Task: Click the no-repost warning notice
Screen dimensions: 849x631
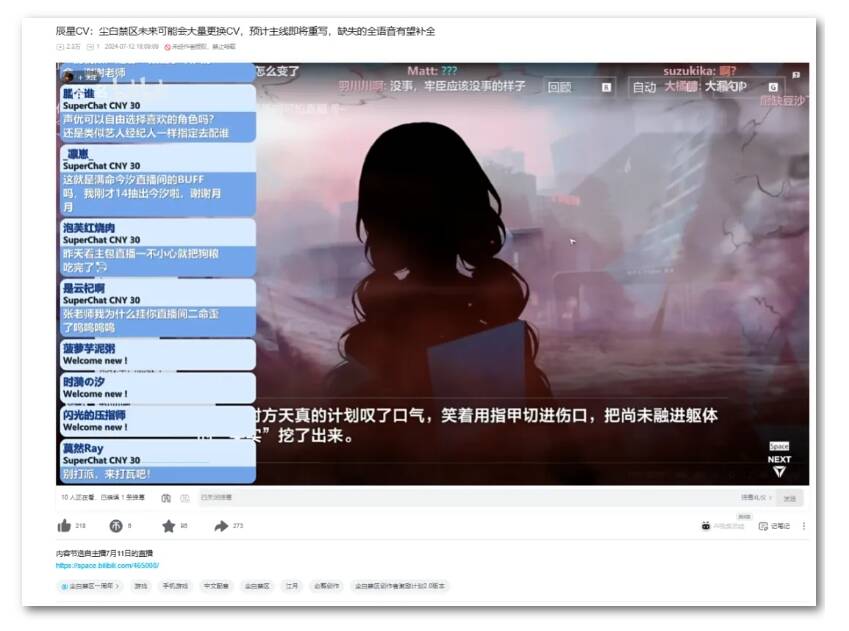Action: click(200, 47)
